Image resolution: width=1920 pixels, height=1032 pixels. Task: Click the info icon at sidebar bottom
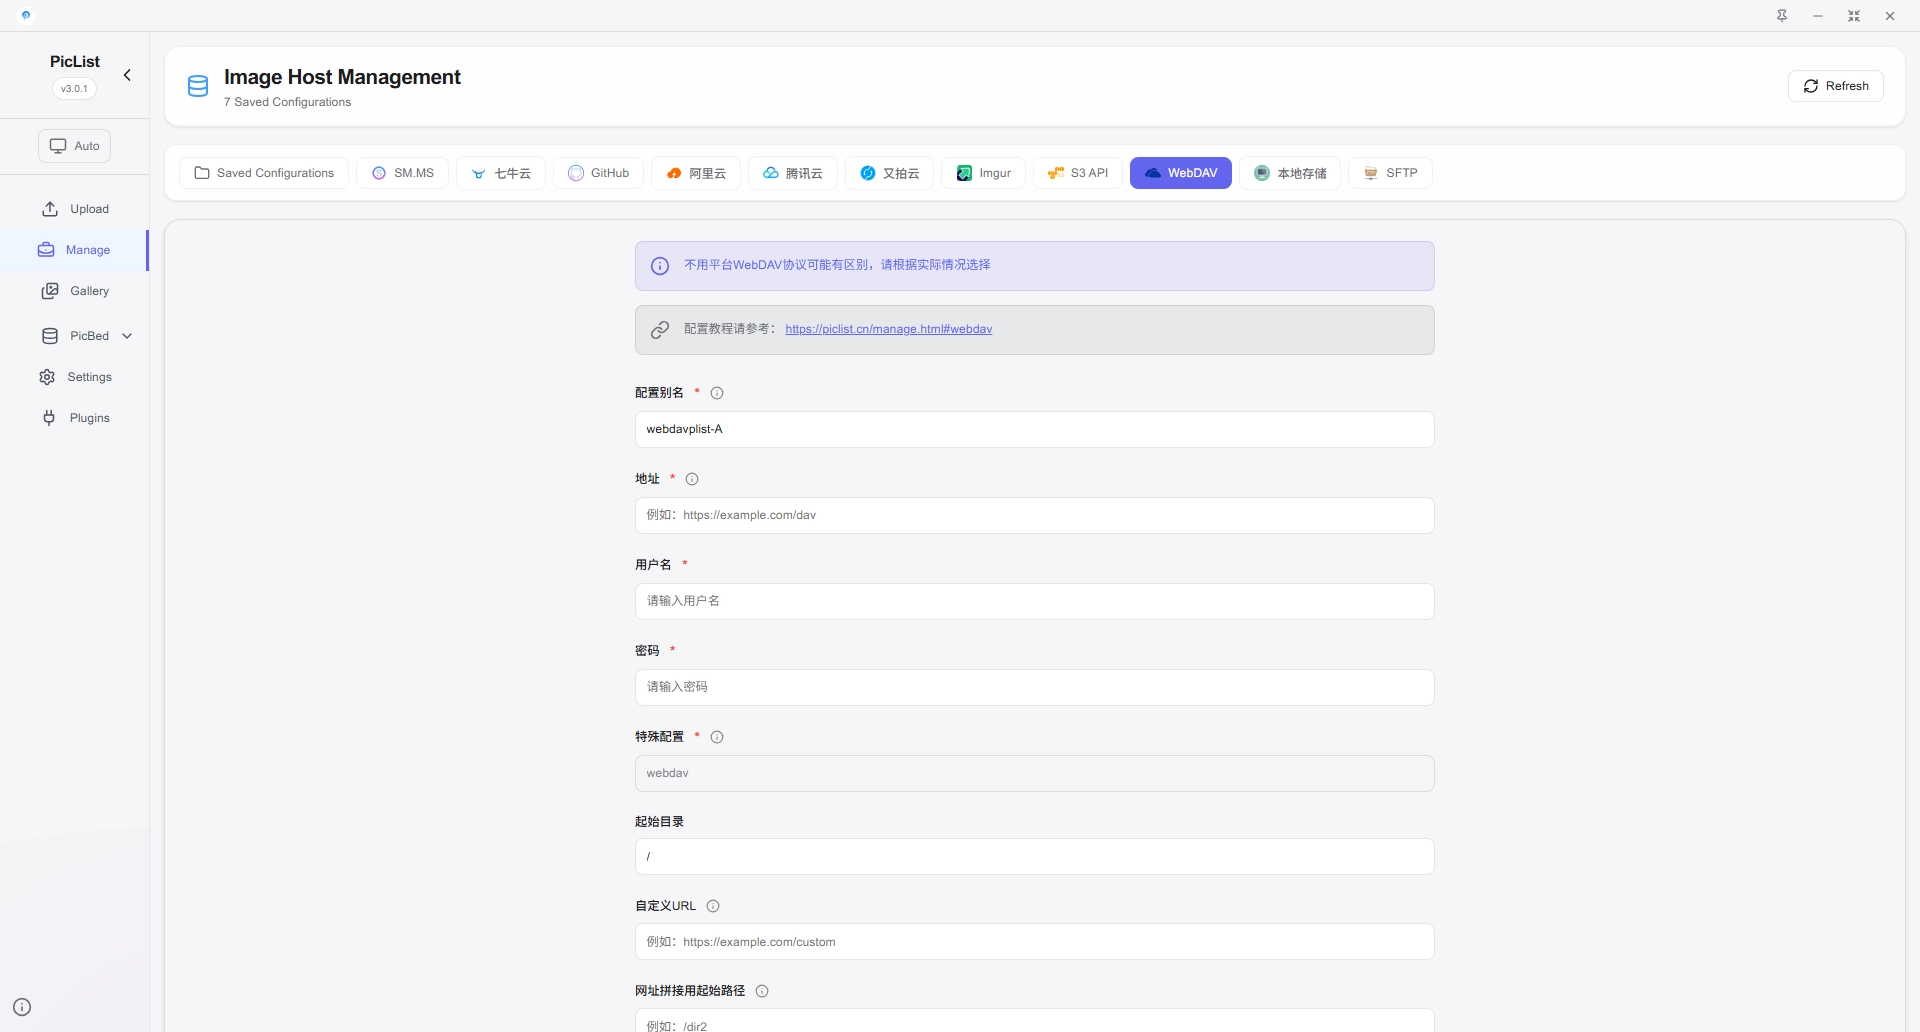point(22,1007)
